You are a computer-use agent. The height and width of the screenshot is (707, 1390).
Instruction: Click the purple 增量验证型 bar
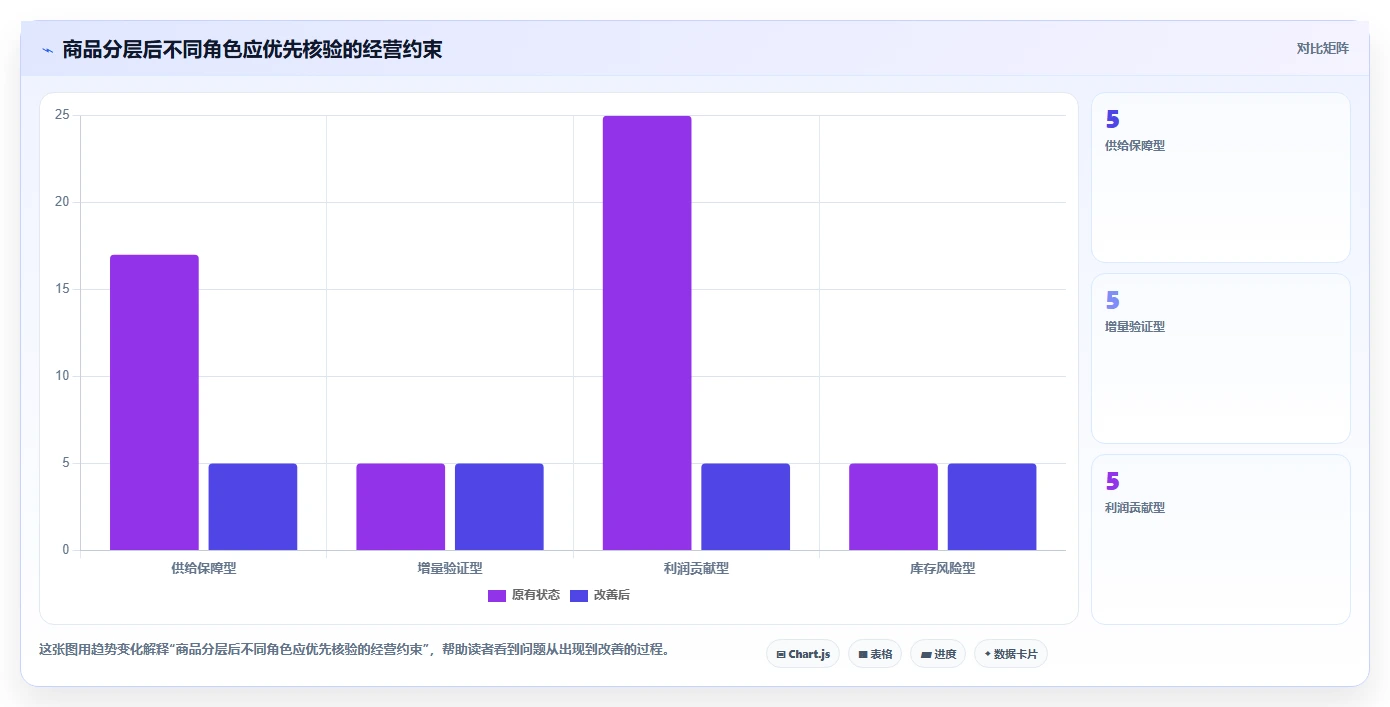[400, 507]
